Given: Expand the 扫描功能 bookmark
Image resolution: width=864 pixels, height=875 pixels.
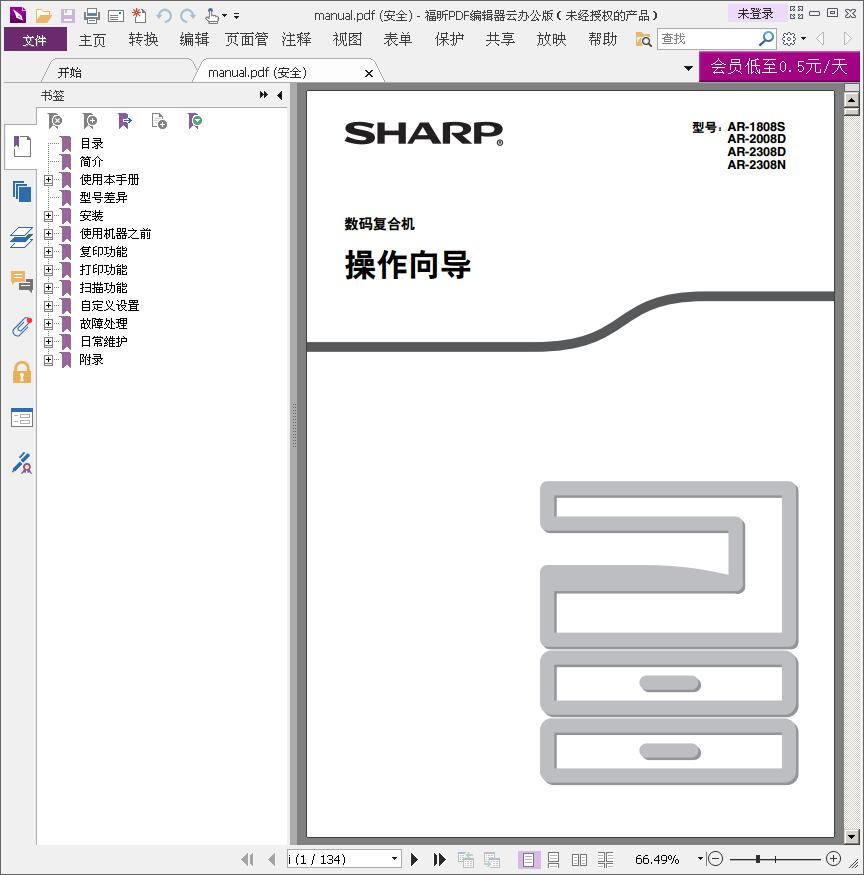Looking at the screenshot, I should click(x=49, y=288).
